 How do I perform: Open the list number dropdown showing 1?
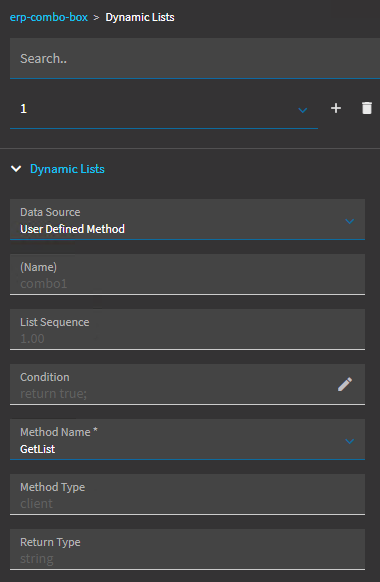(164, 109)
